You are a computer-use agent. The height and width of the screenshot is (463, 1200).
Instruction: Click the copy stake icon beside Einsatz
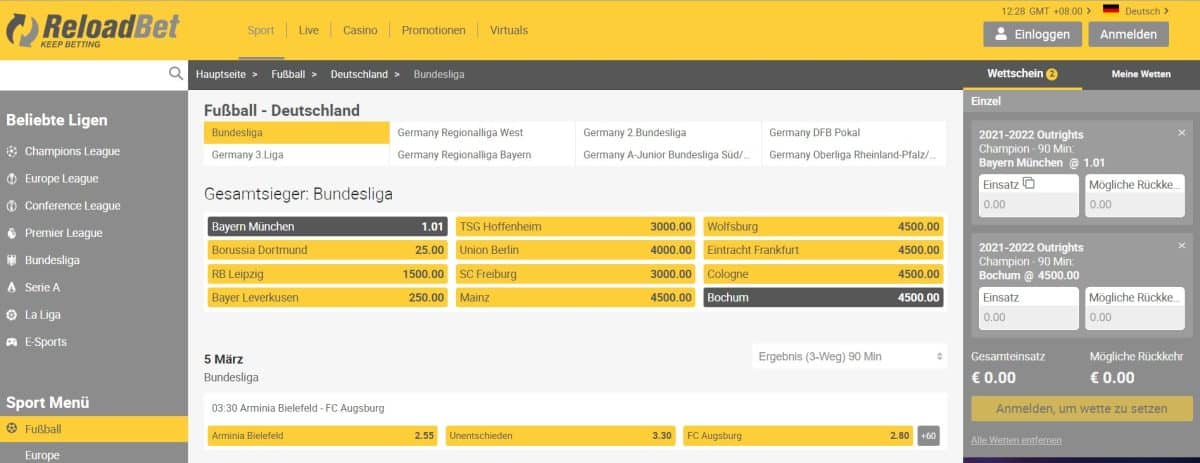(x=1029, y=183)
